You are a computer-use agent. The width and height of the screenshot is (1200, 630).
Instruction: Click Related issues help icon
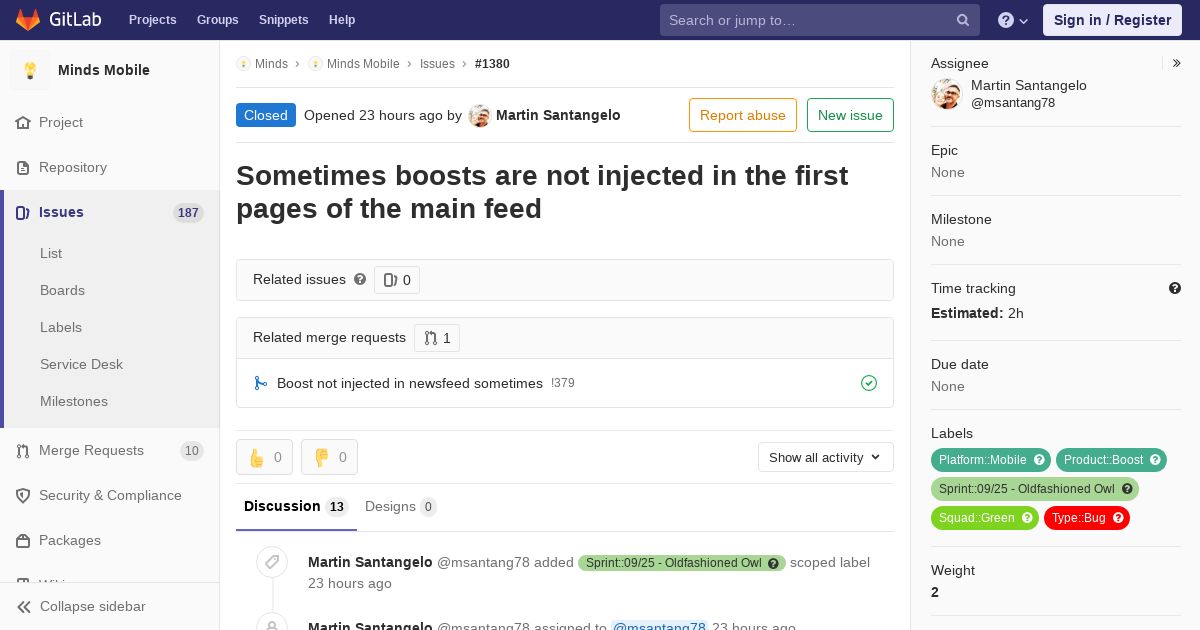(x=360, y=279)
